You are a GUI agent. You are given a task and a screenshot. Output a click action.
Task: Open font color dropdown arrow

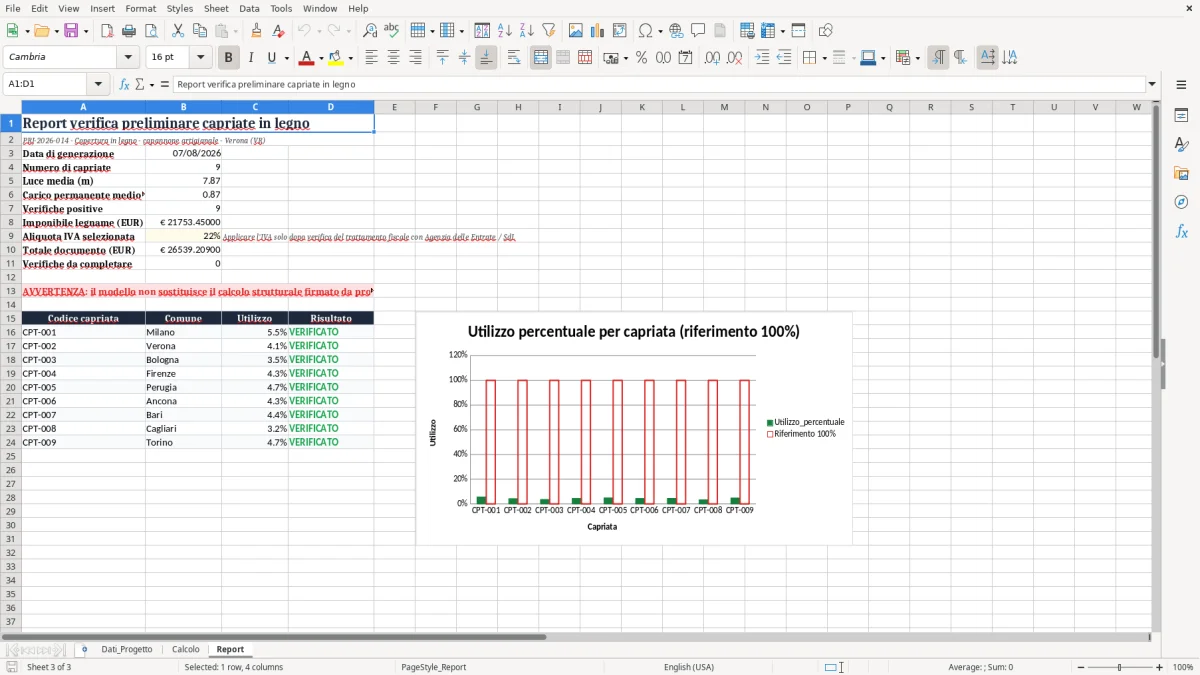pos(320,58)
